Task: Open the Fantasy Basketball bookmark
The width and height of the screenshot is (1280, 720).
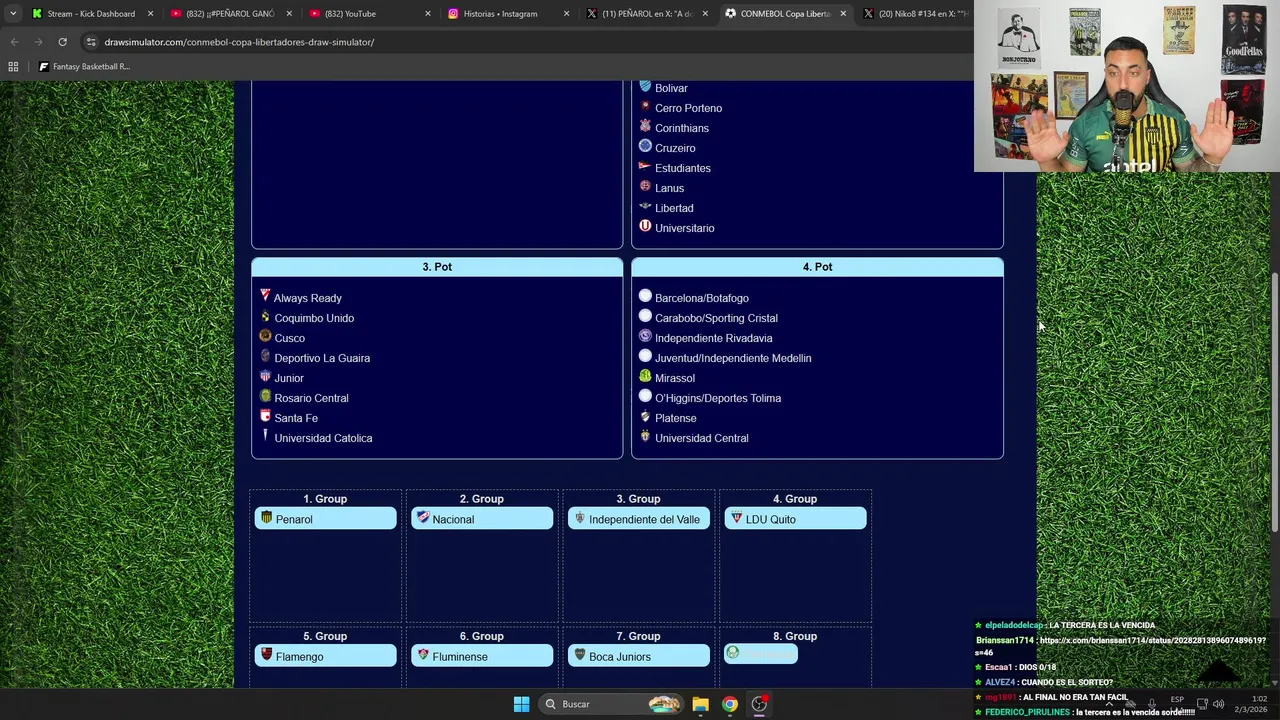Action: (84, 66)
